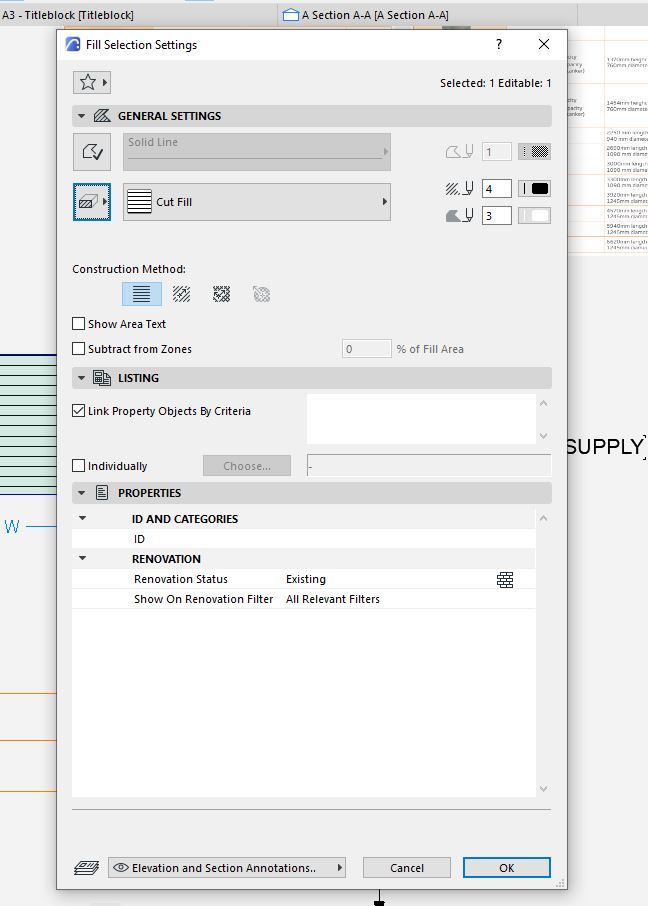Collapse the ID and Categories group
This screenshot has height=906, width=648.
pyautogui.click(x=82, y=518)
